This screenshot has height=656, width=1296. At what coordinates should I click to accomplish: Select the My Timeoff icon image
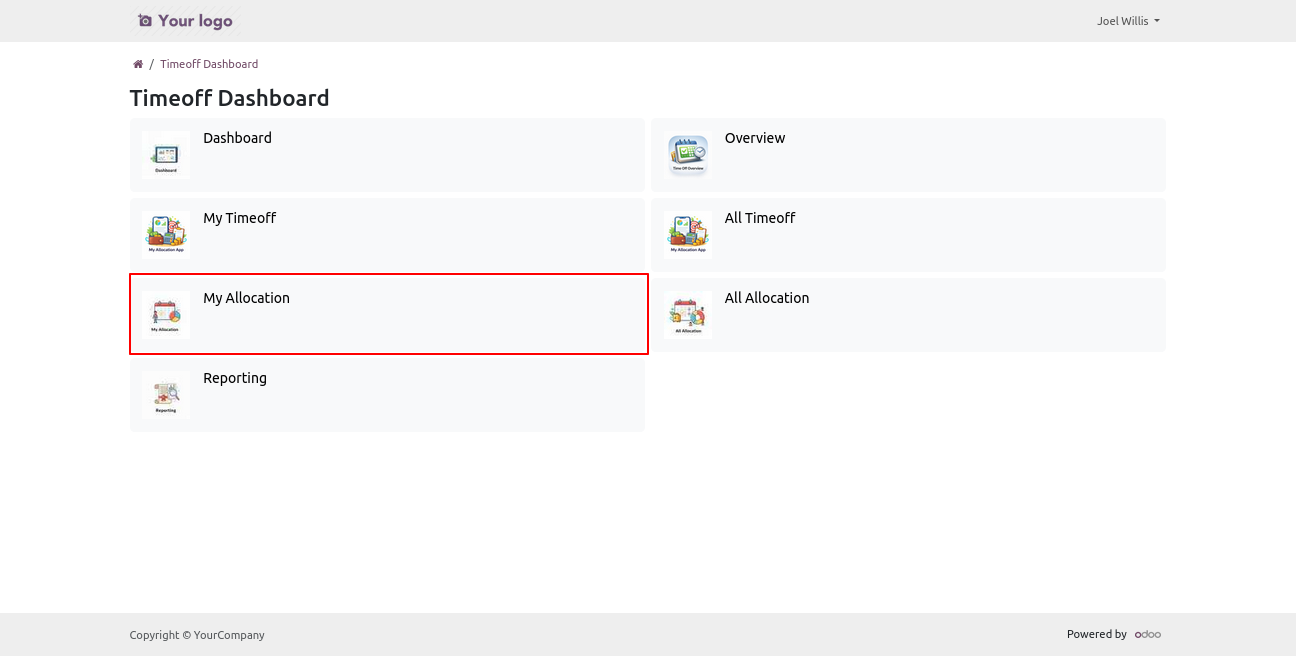[x=166, y=235]
